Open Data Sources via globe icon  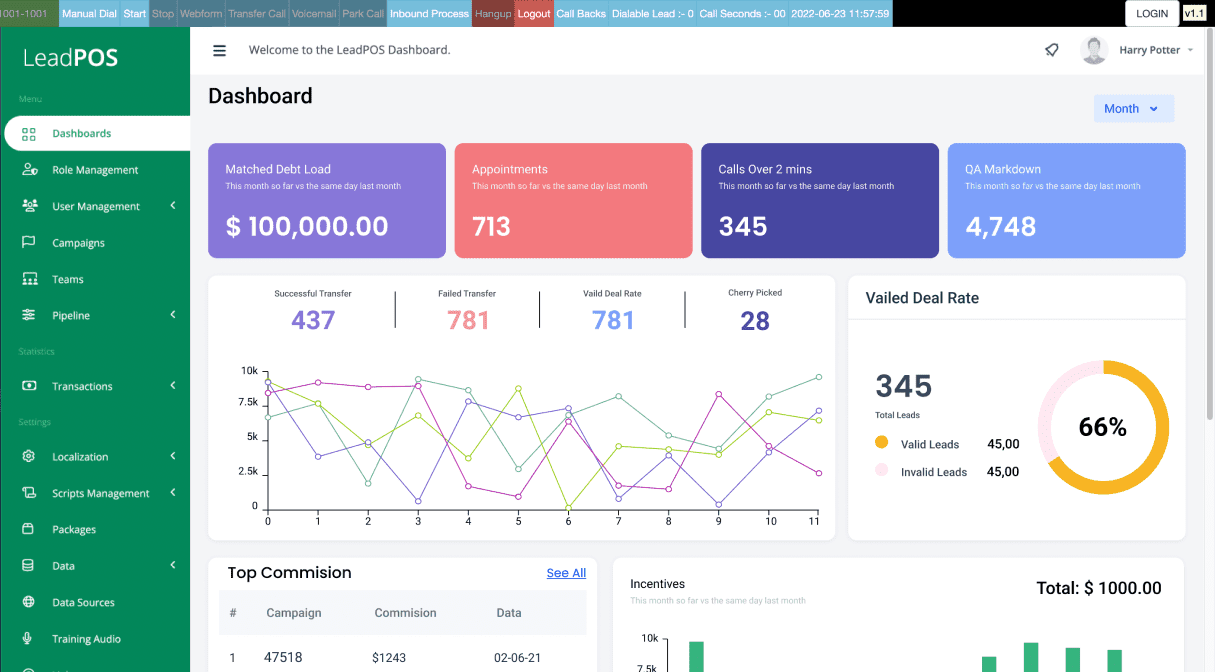29,602
